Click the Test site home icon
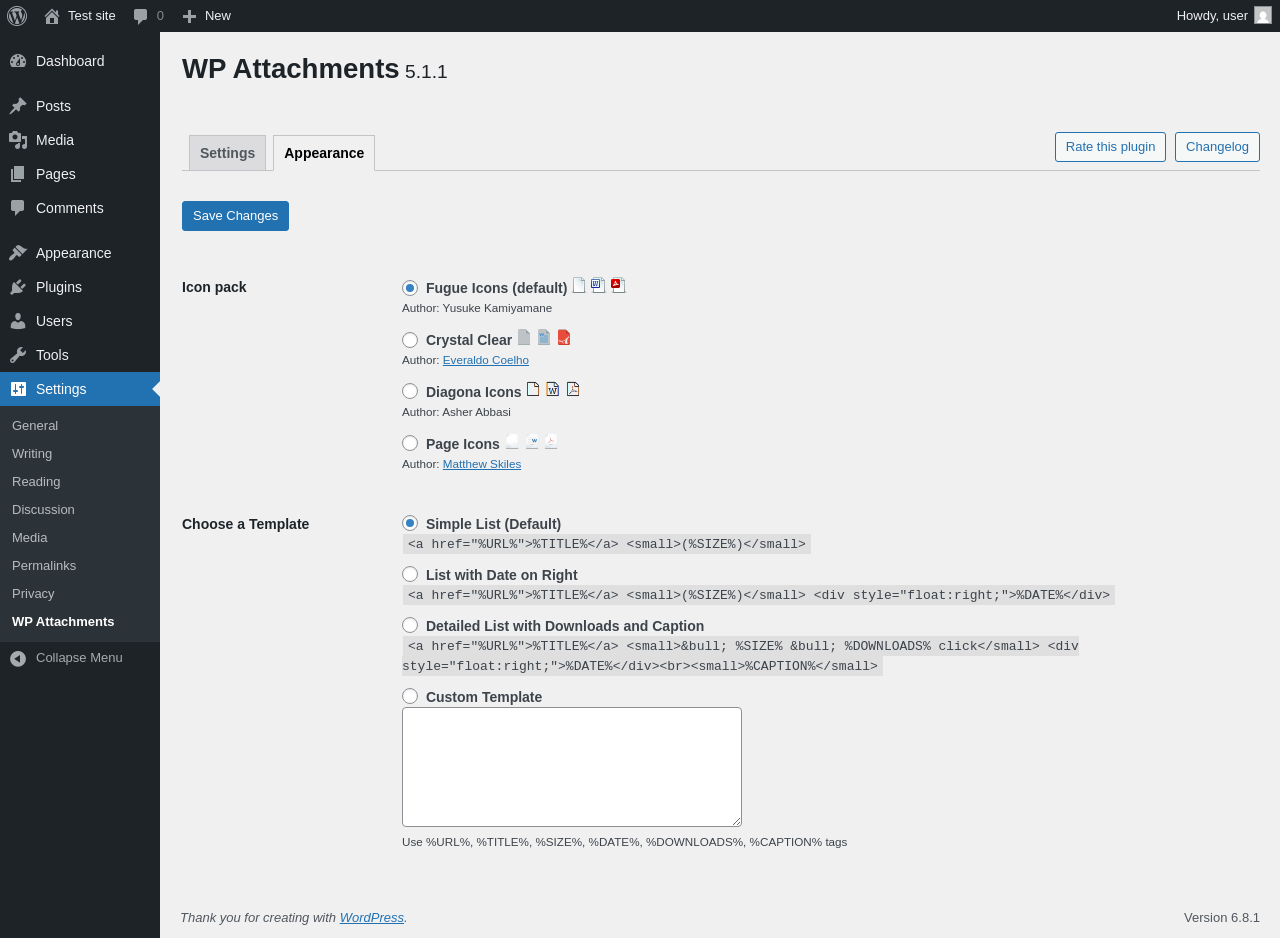This screenshot has width=1280, height=938. click(x=52, y=16)
